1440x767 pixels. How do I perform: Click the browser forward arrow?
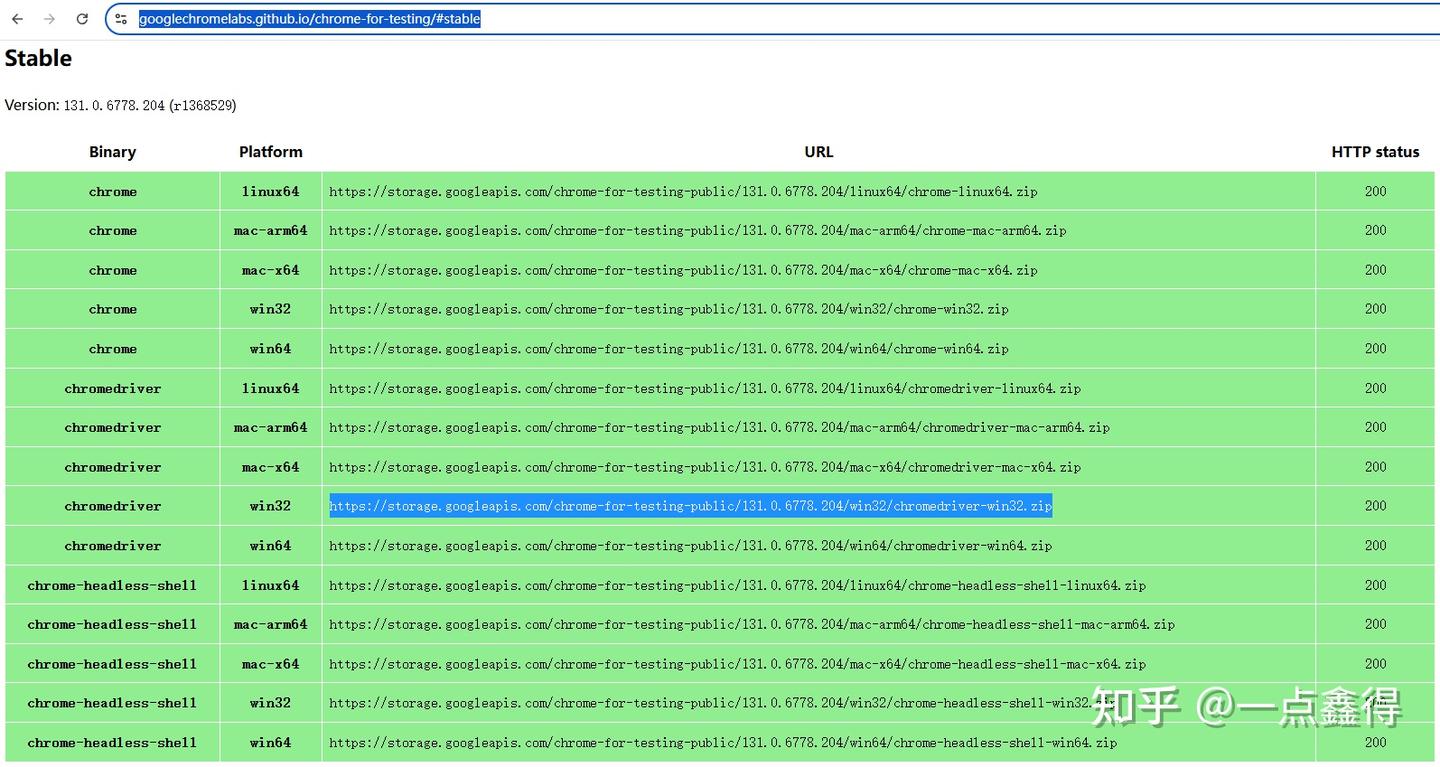tap(49, 19)
